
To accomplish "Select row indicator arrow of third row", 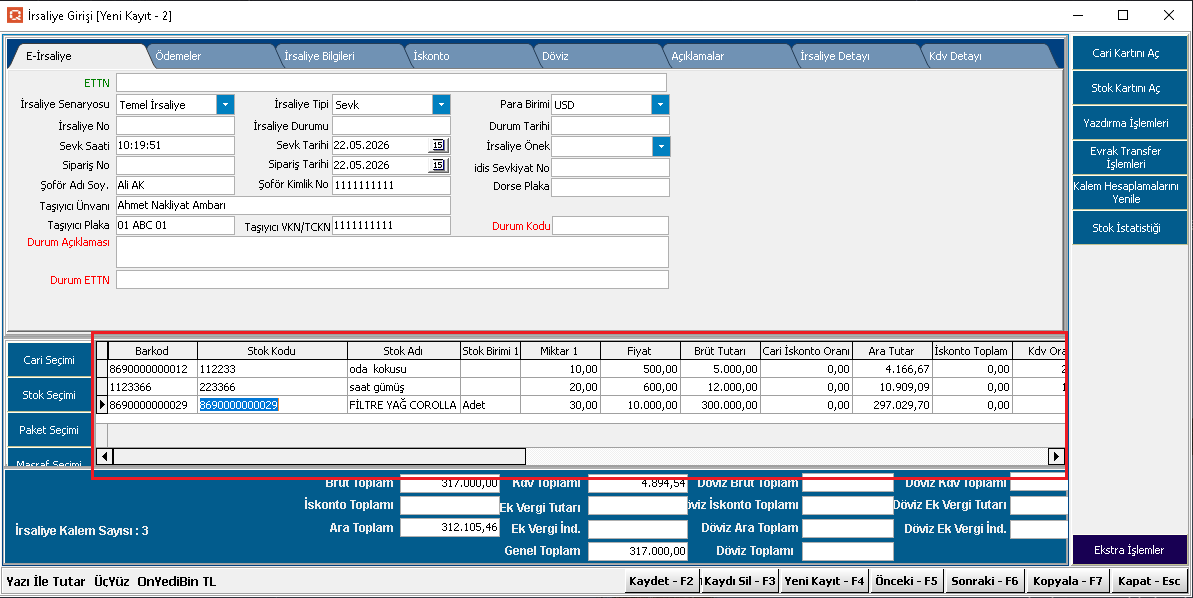I will pos(103,405).
